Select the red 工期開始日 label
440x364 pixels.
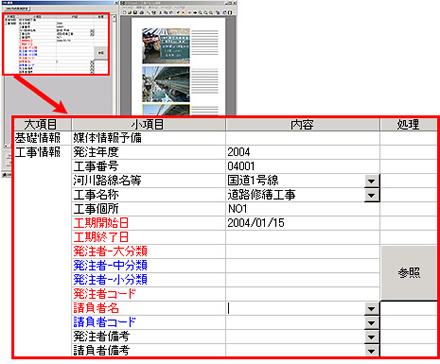[x=101, y=223]
